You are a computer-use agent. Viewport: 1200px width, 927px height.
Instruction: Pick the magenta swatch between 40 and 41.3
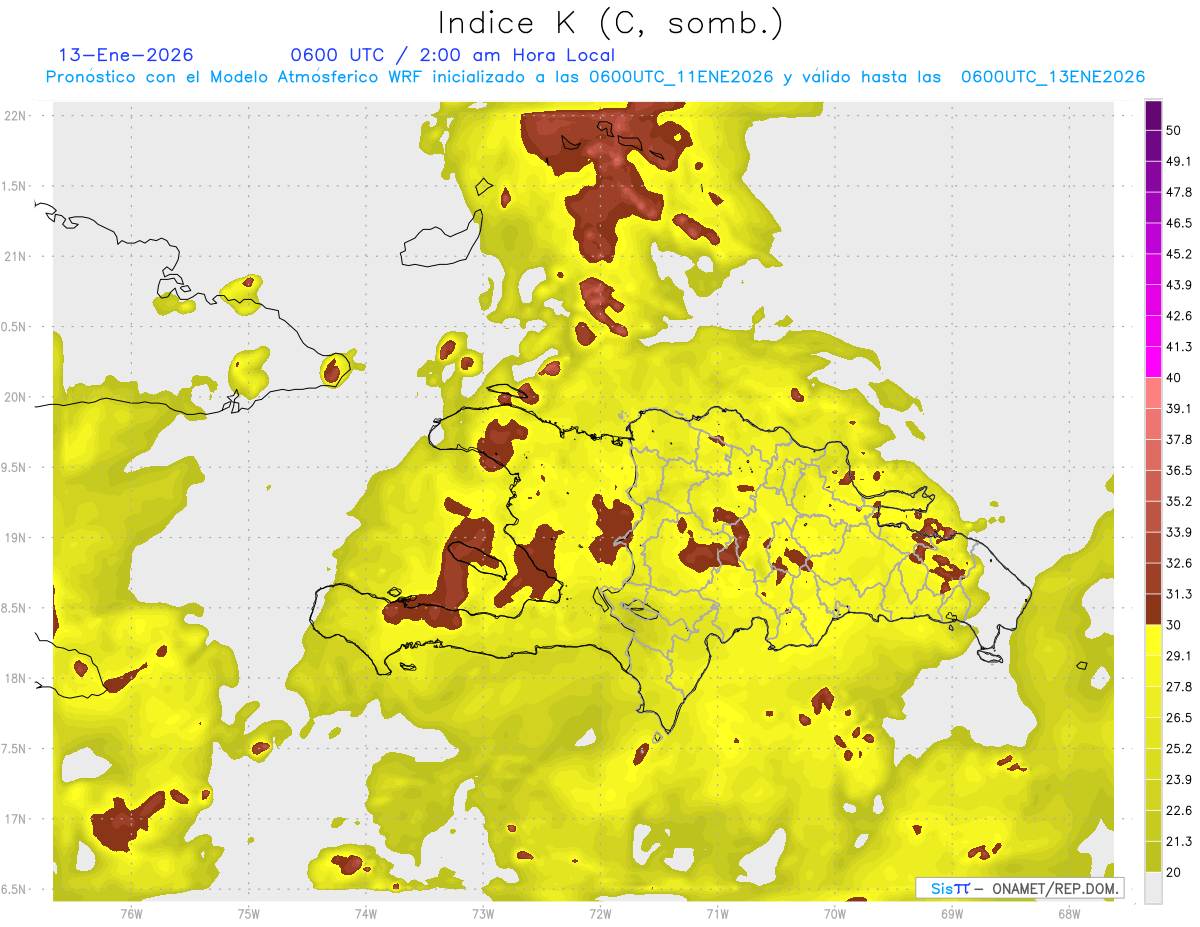tap(1153, 362)
